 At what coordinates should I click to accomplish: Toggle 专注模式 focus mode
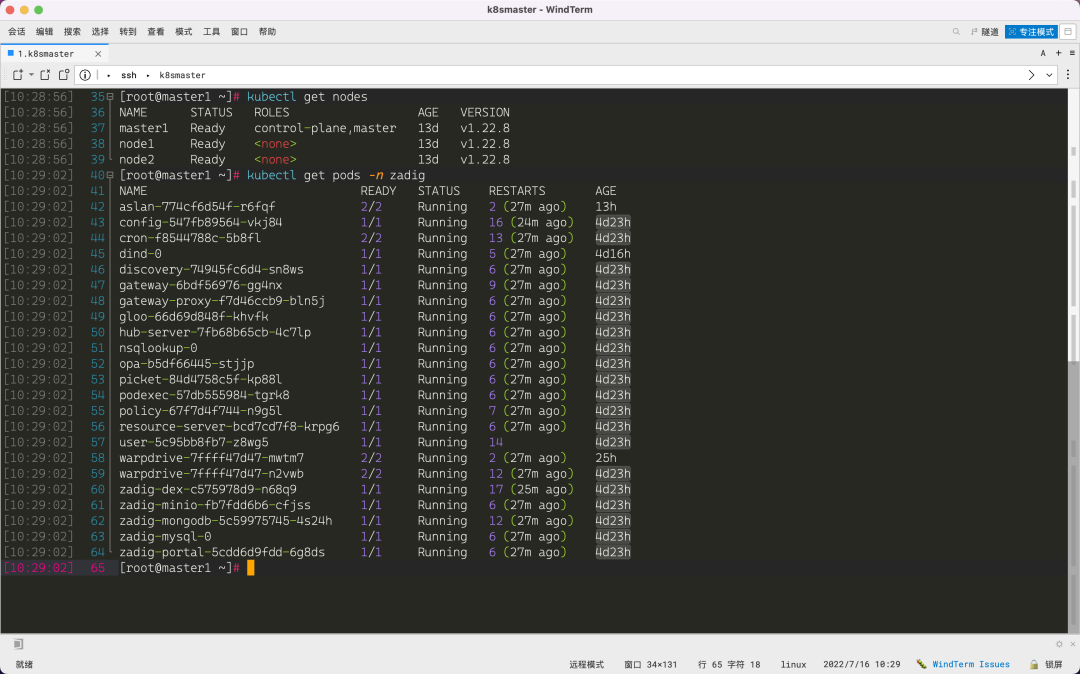coord(1029,31)
